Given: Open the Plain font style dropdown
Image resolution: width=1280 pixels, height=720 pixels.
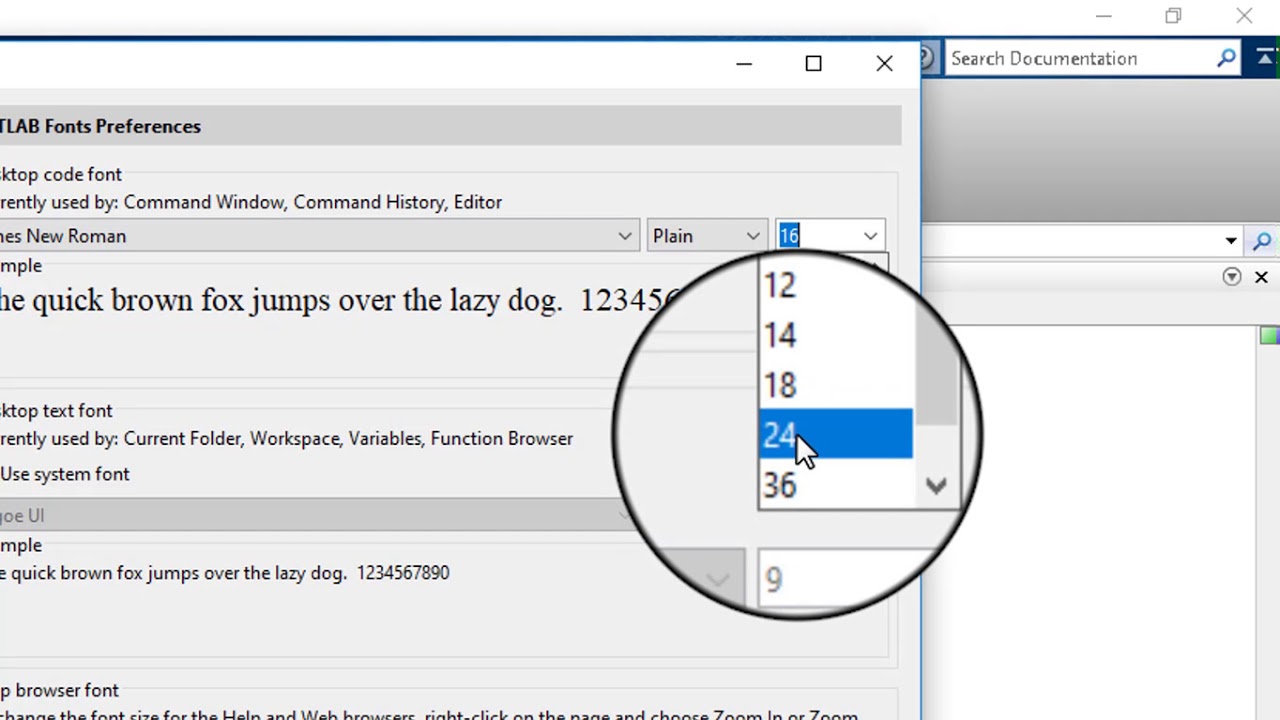Looking at the screenshot, I should (x=707, y=236).
